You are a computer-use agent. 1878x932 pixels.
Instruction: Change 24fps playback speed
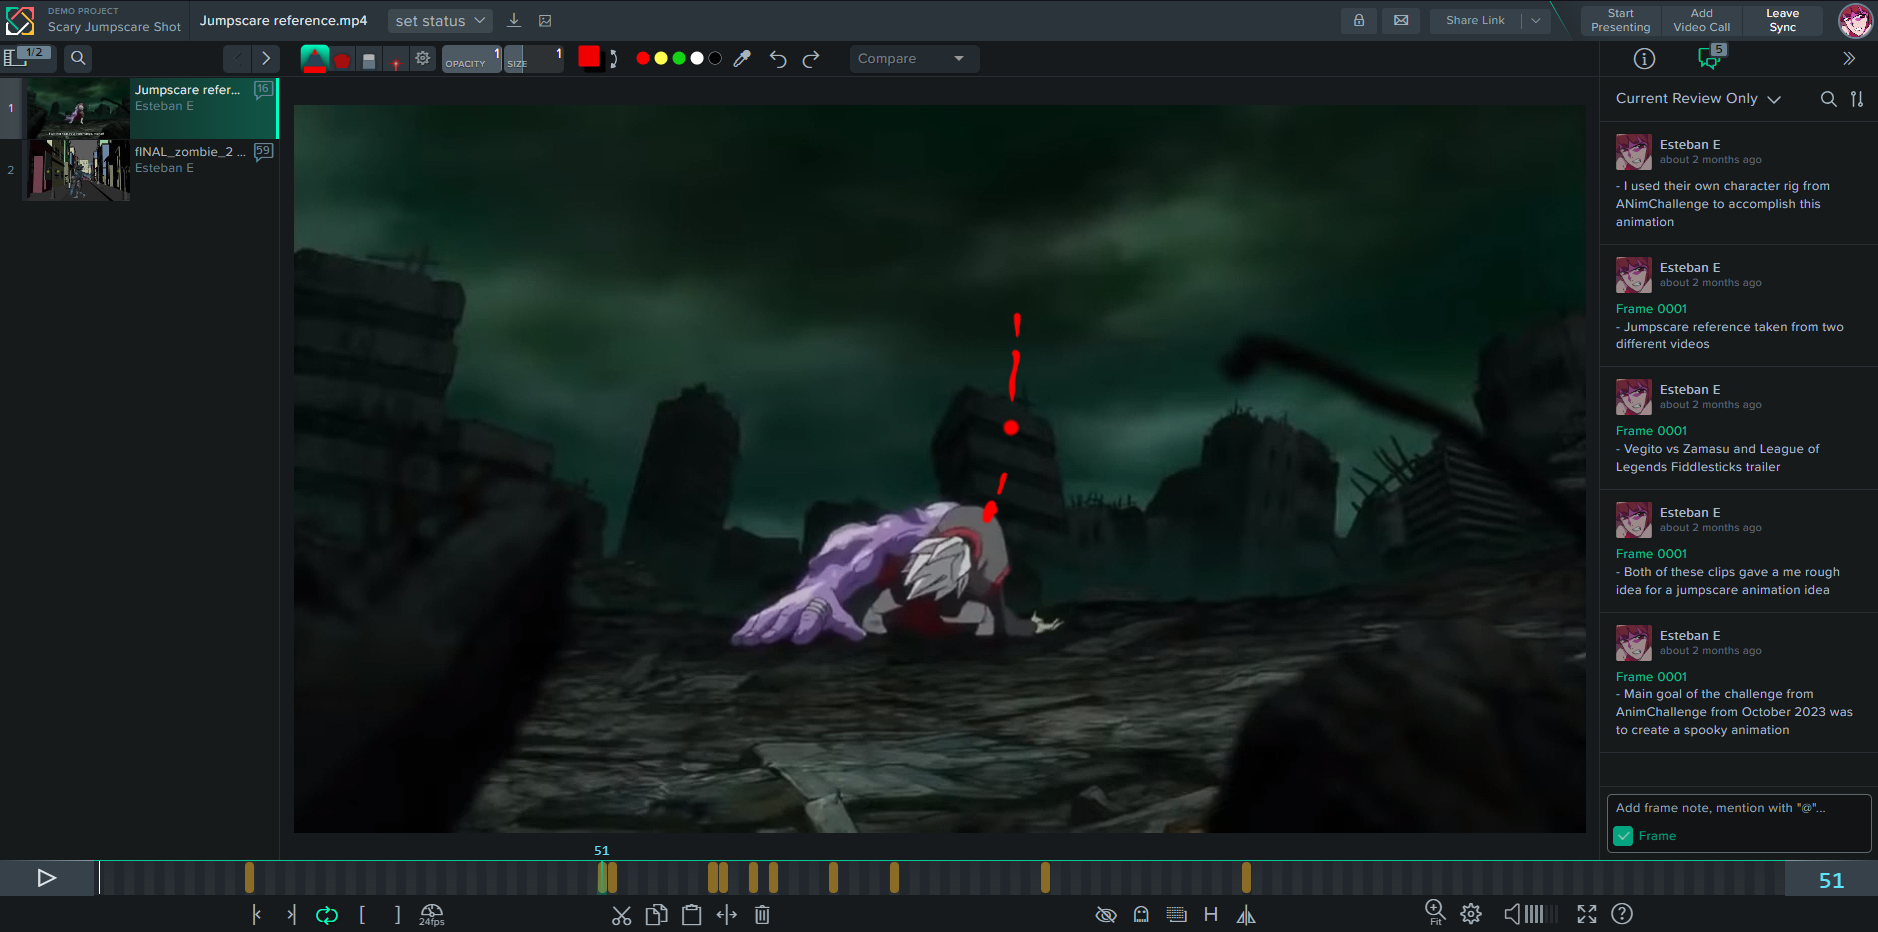tap(432, 915)
